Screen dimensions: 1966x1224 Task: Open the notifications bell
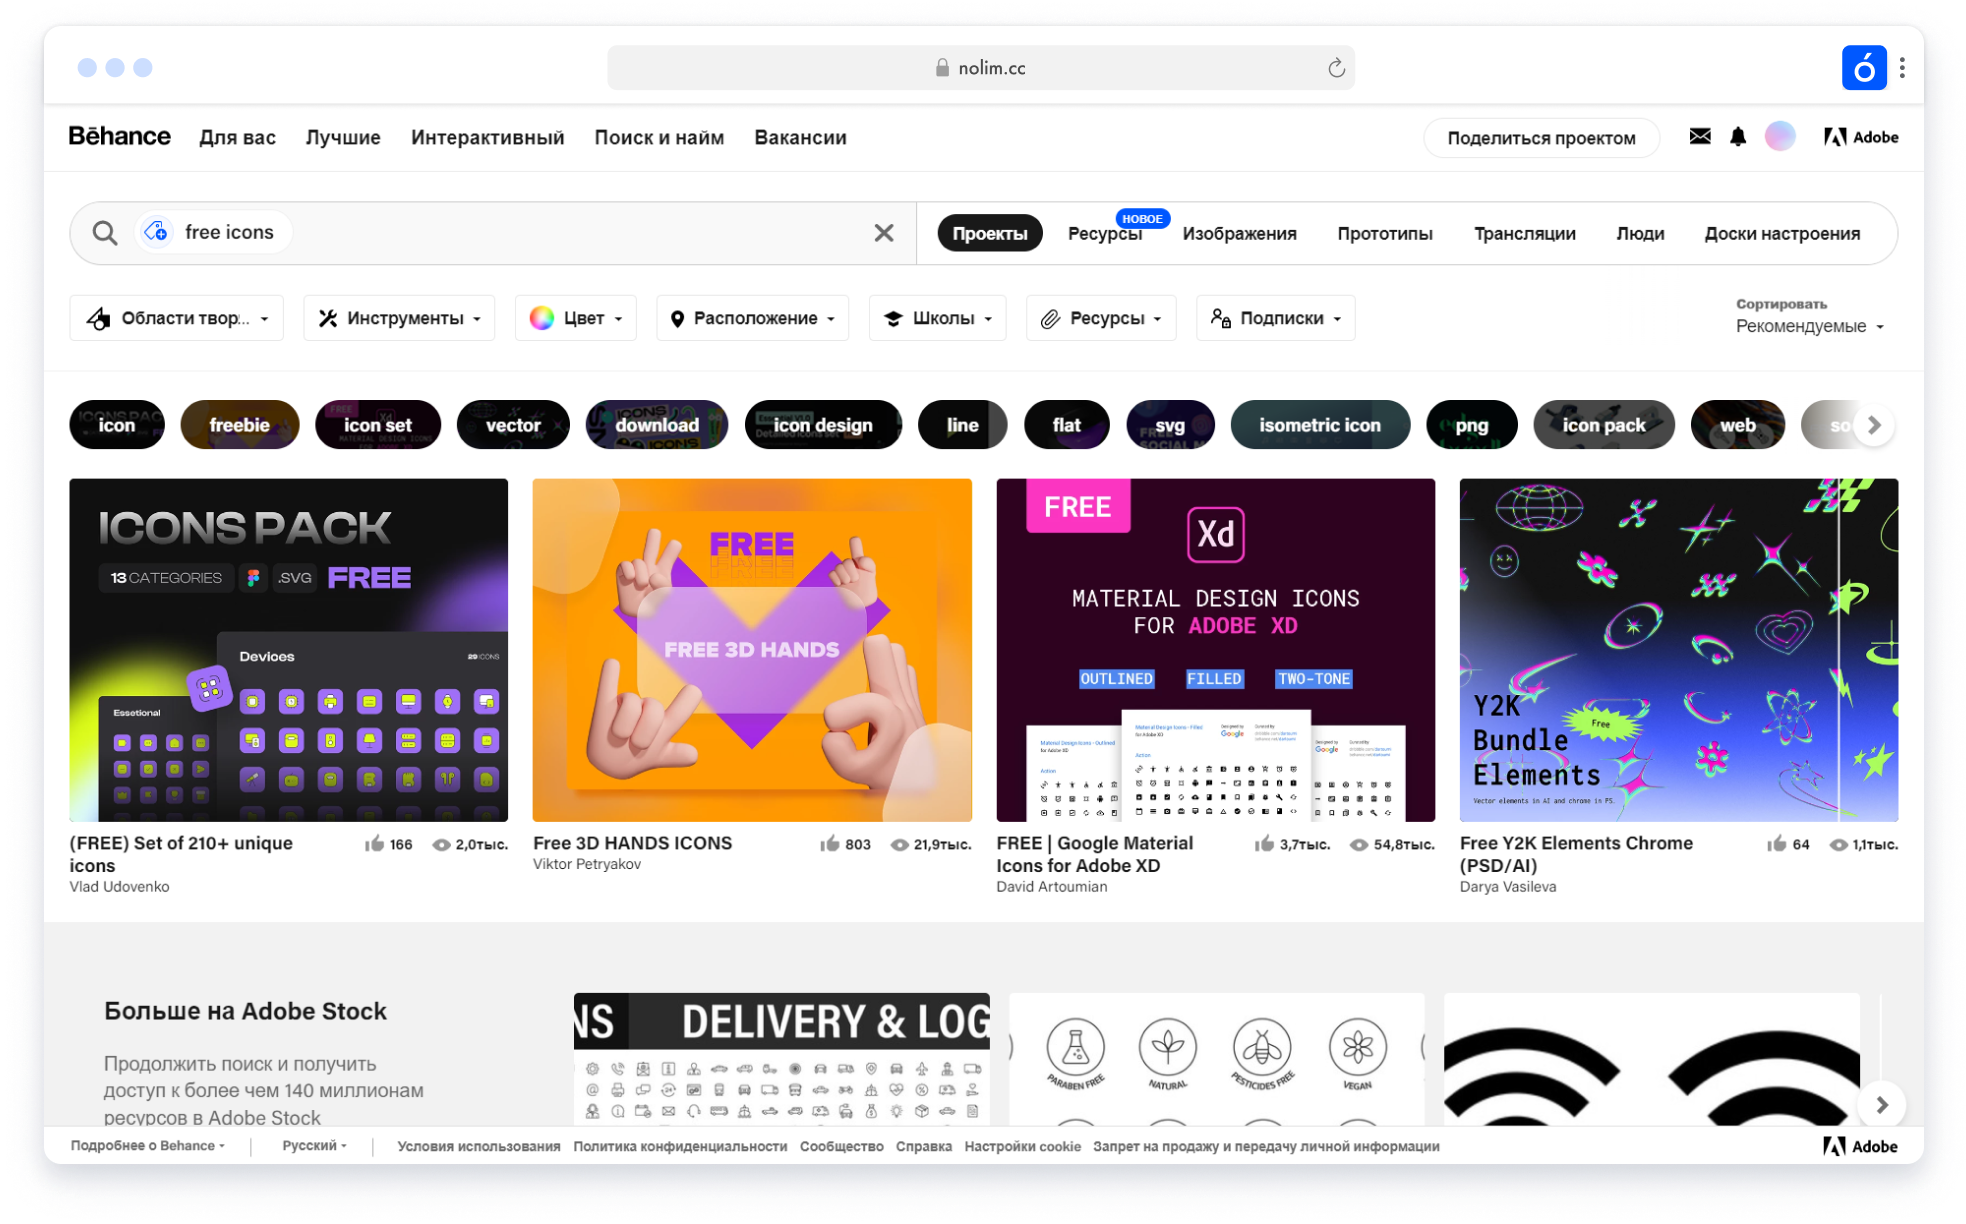coord(1738,137)
